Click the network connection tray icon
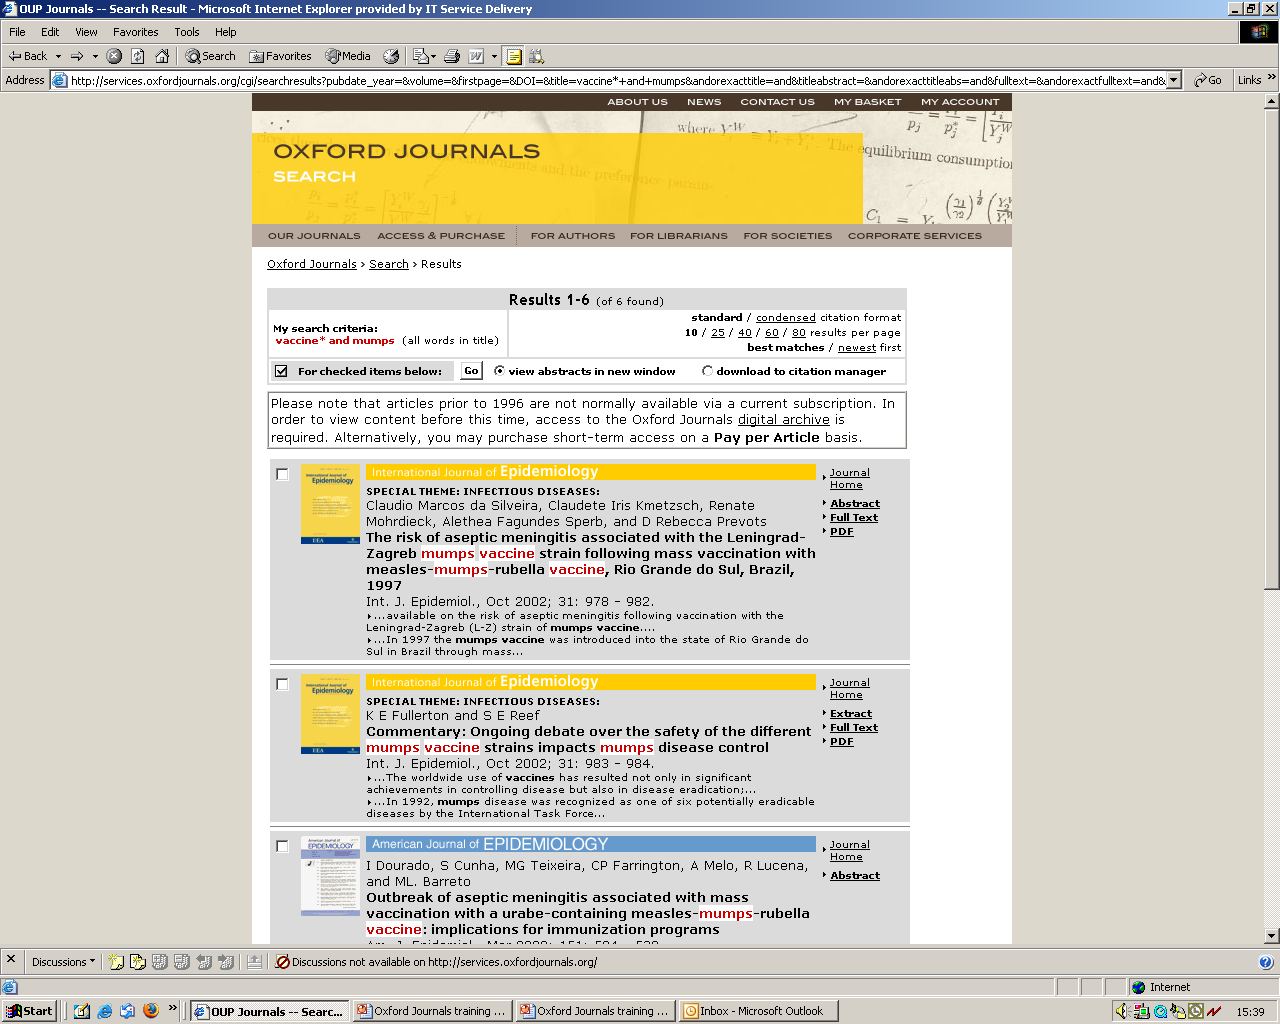The width and height of the screenshot is (1280, 1024). point(1141,1011)
